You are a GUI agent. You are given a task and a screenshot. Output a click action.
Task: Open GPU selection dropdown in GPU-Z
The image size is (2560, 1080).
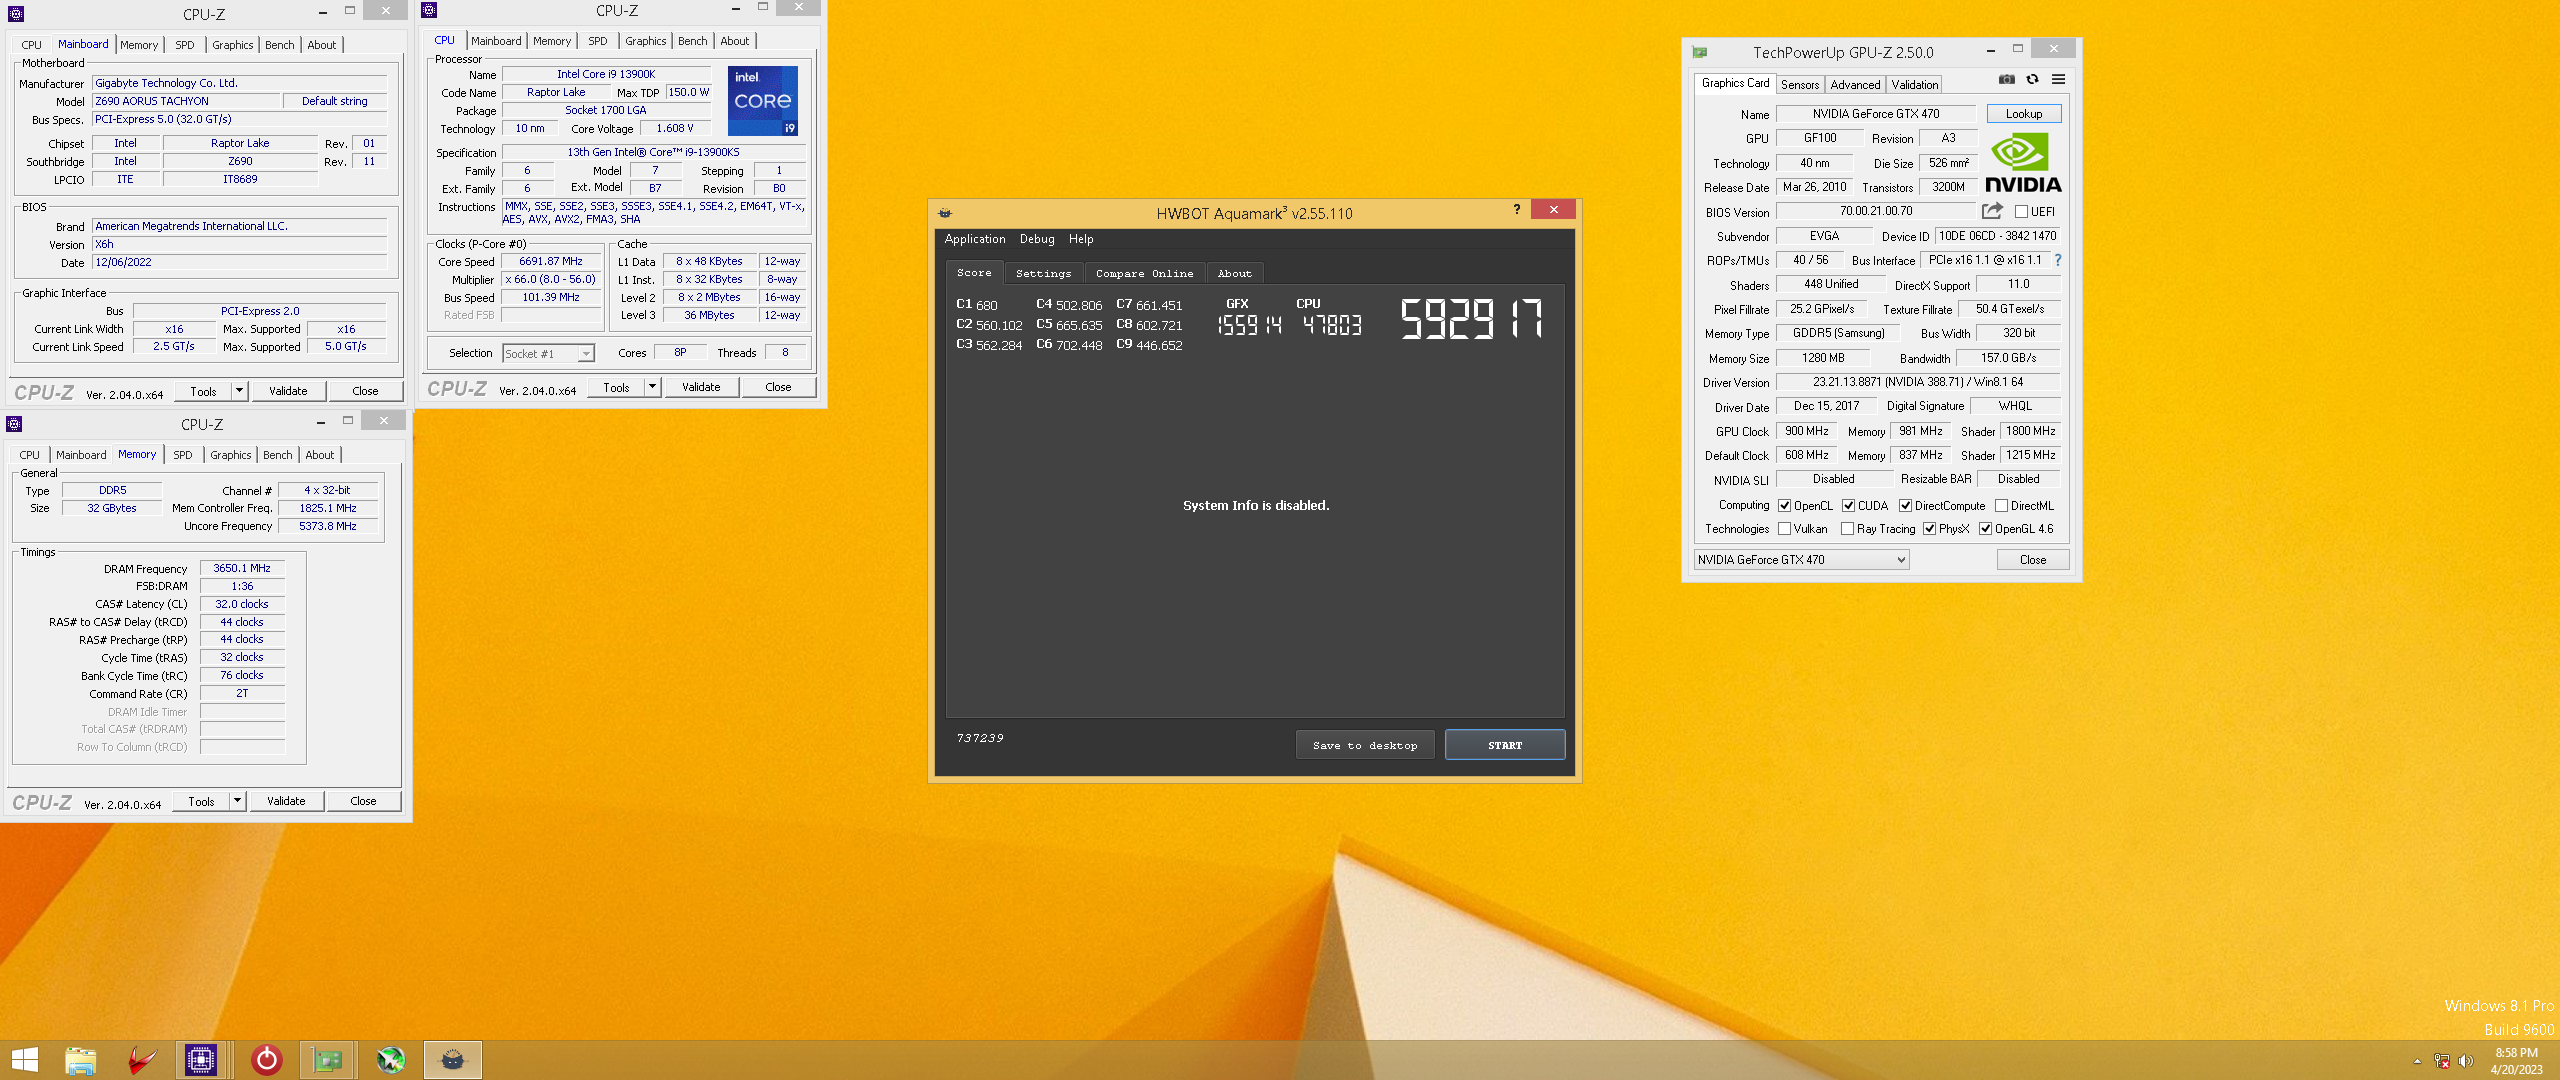point(1801,560)
